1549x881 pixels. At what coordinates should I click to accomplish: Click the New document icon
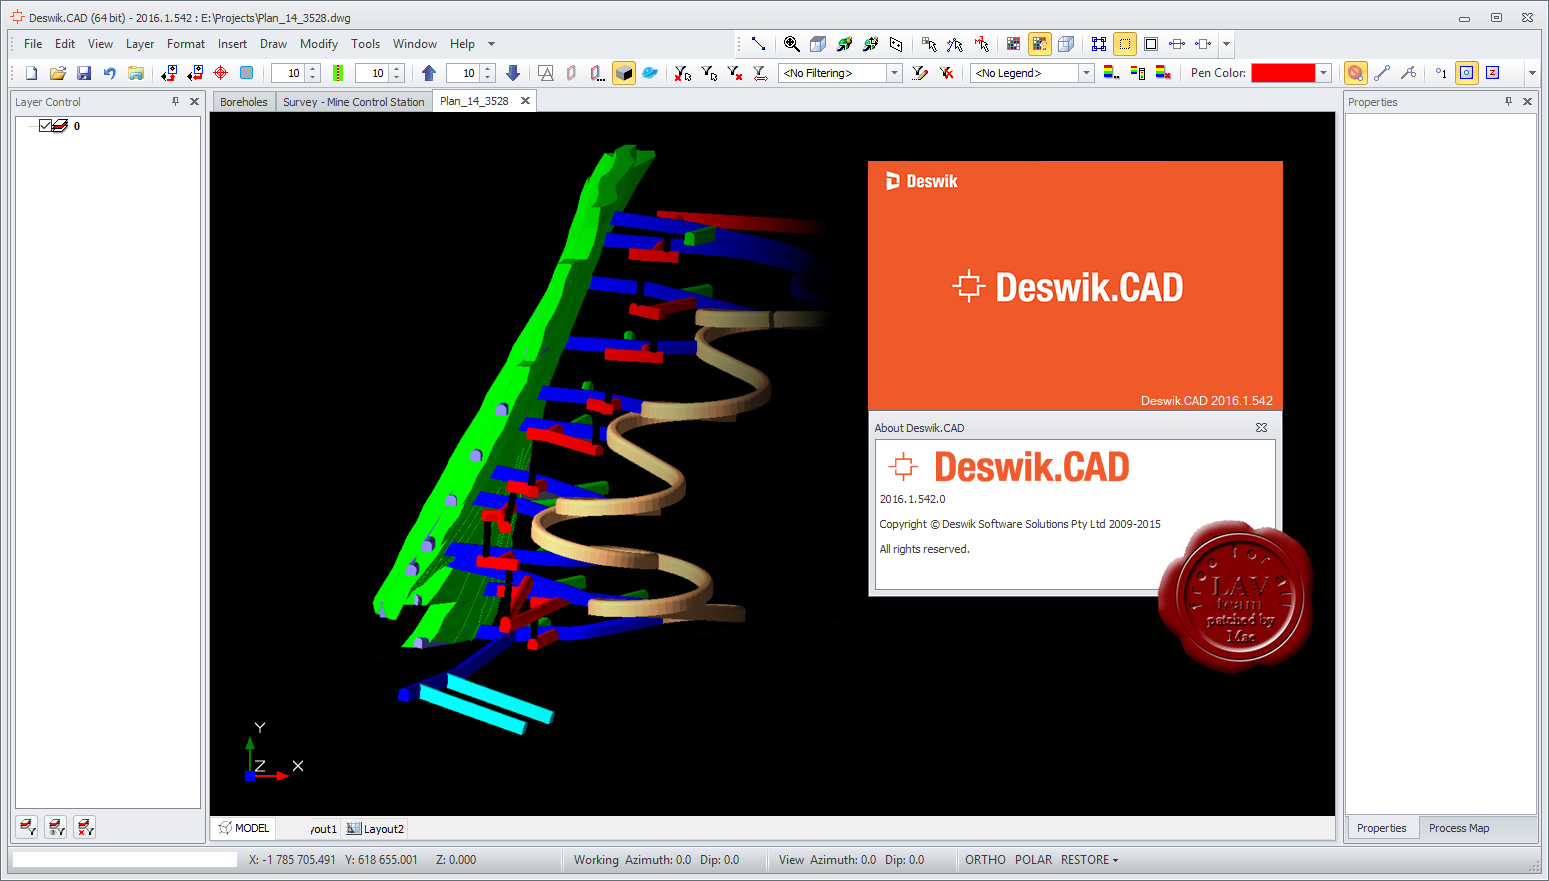31,73
